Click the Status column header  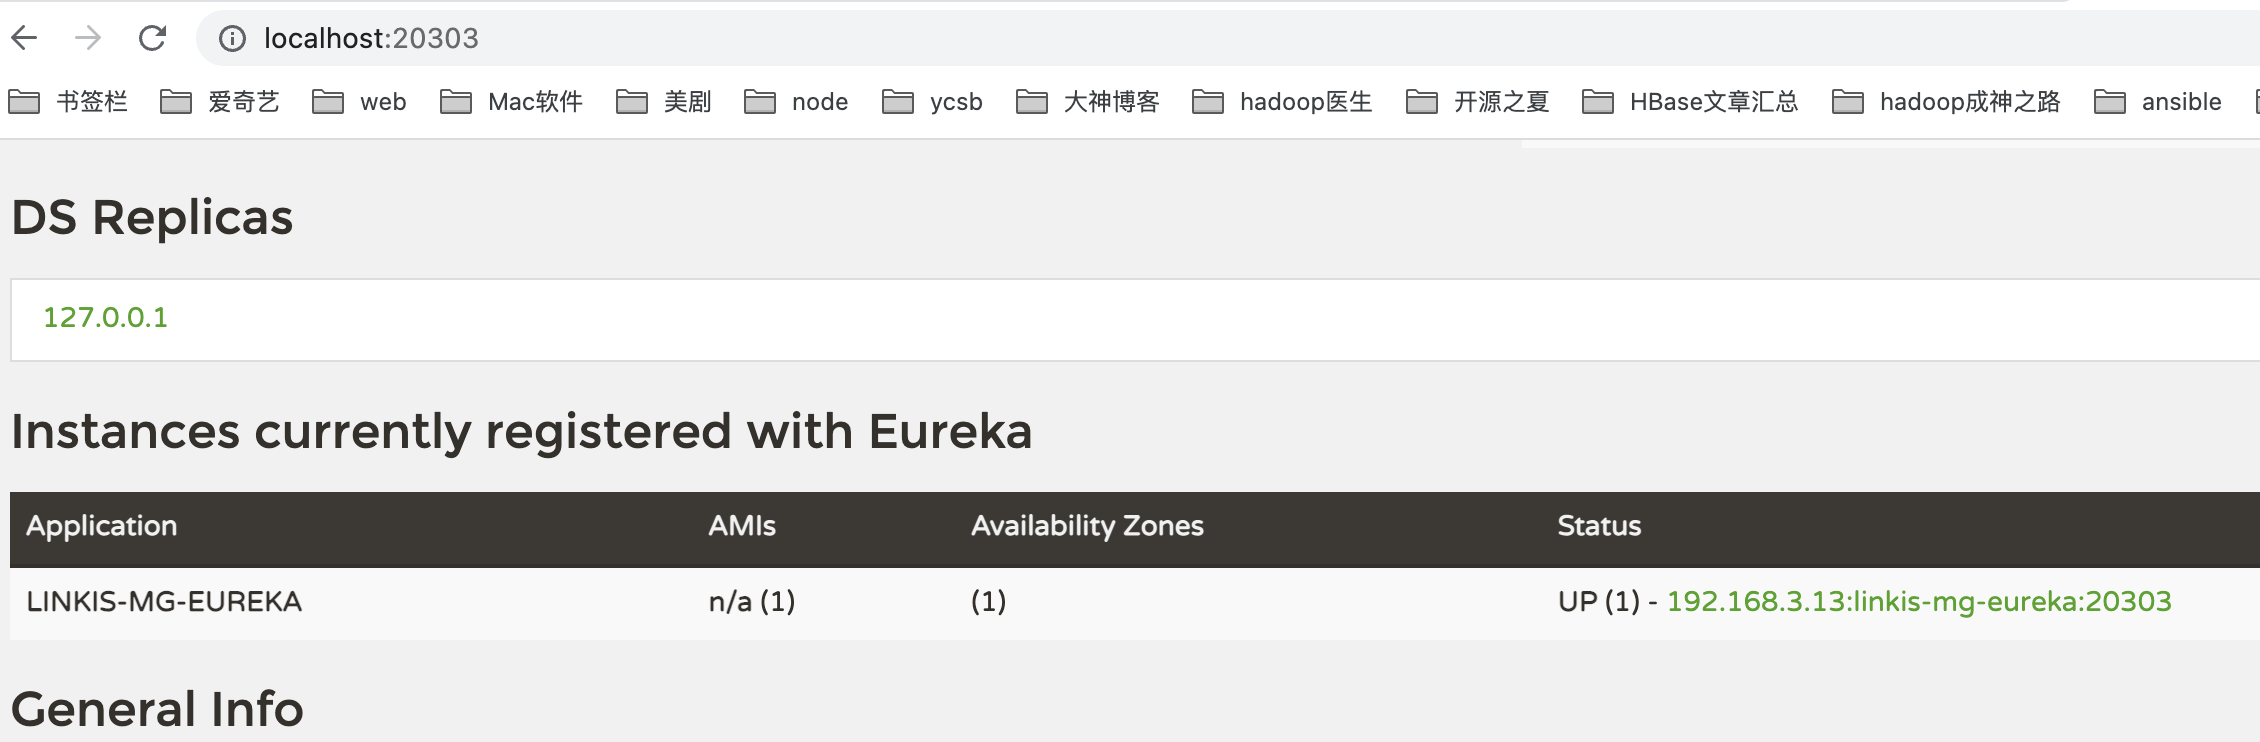[1599, 526]
